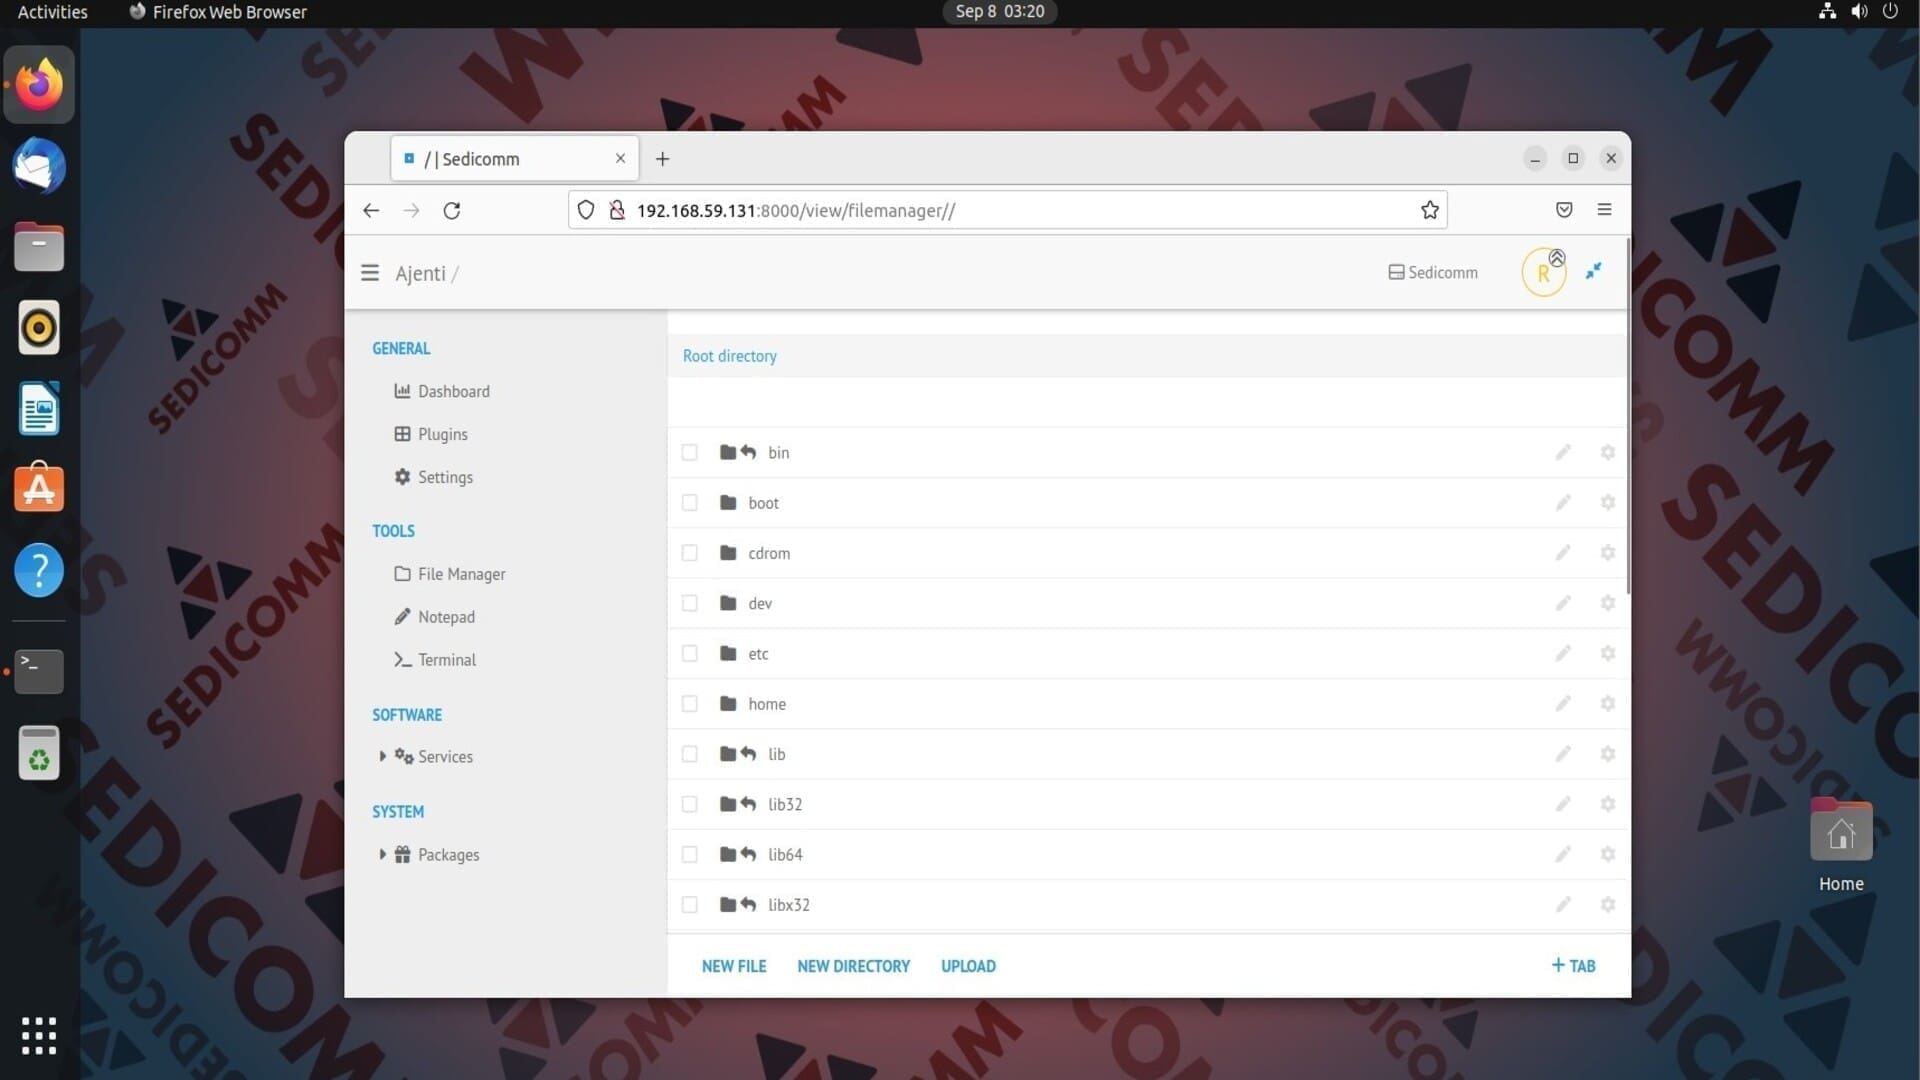Click the collapse fullscreen arrows icon
The image size is (1920, 1080).
pos(1593,271)
